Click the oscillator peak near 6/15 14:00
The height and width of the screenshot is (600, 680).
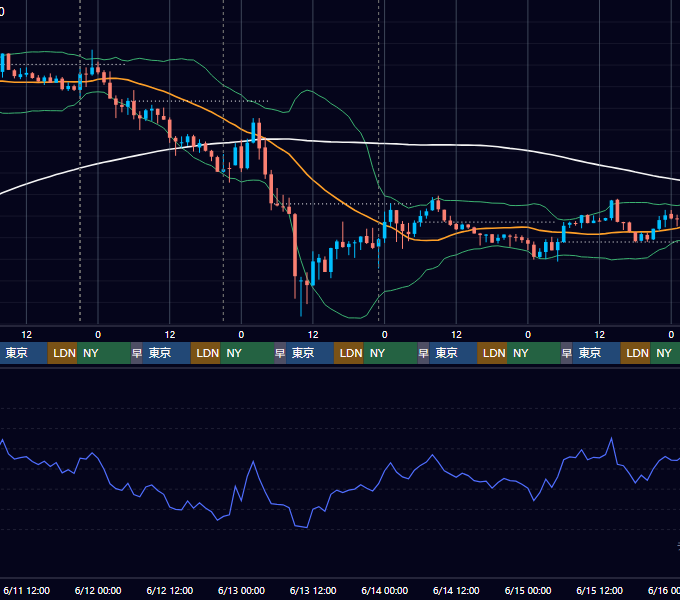click(611, 439)
